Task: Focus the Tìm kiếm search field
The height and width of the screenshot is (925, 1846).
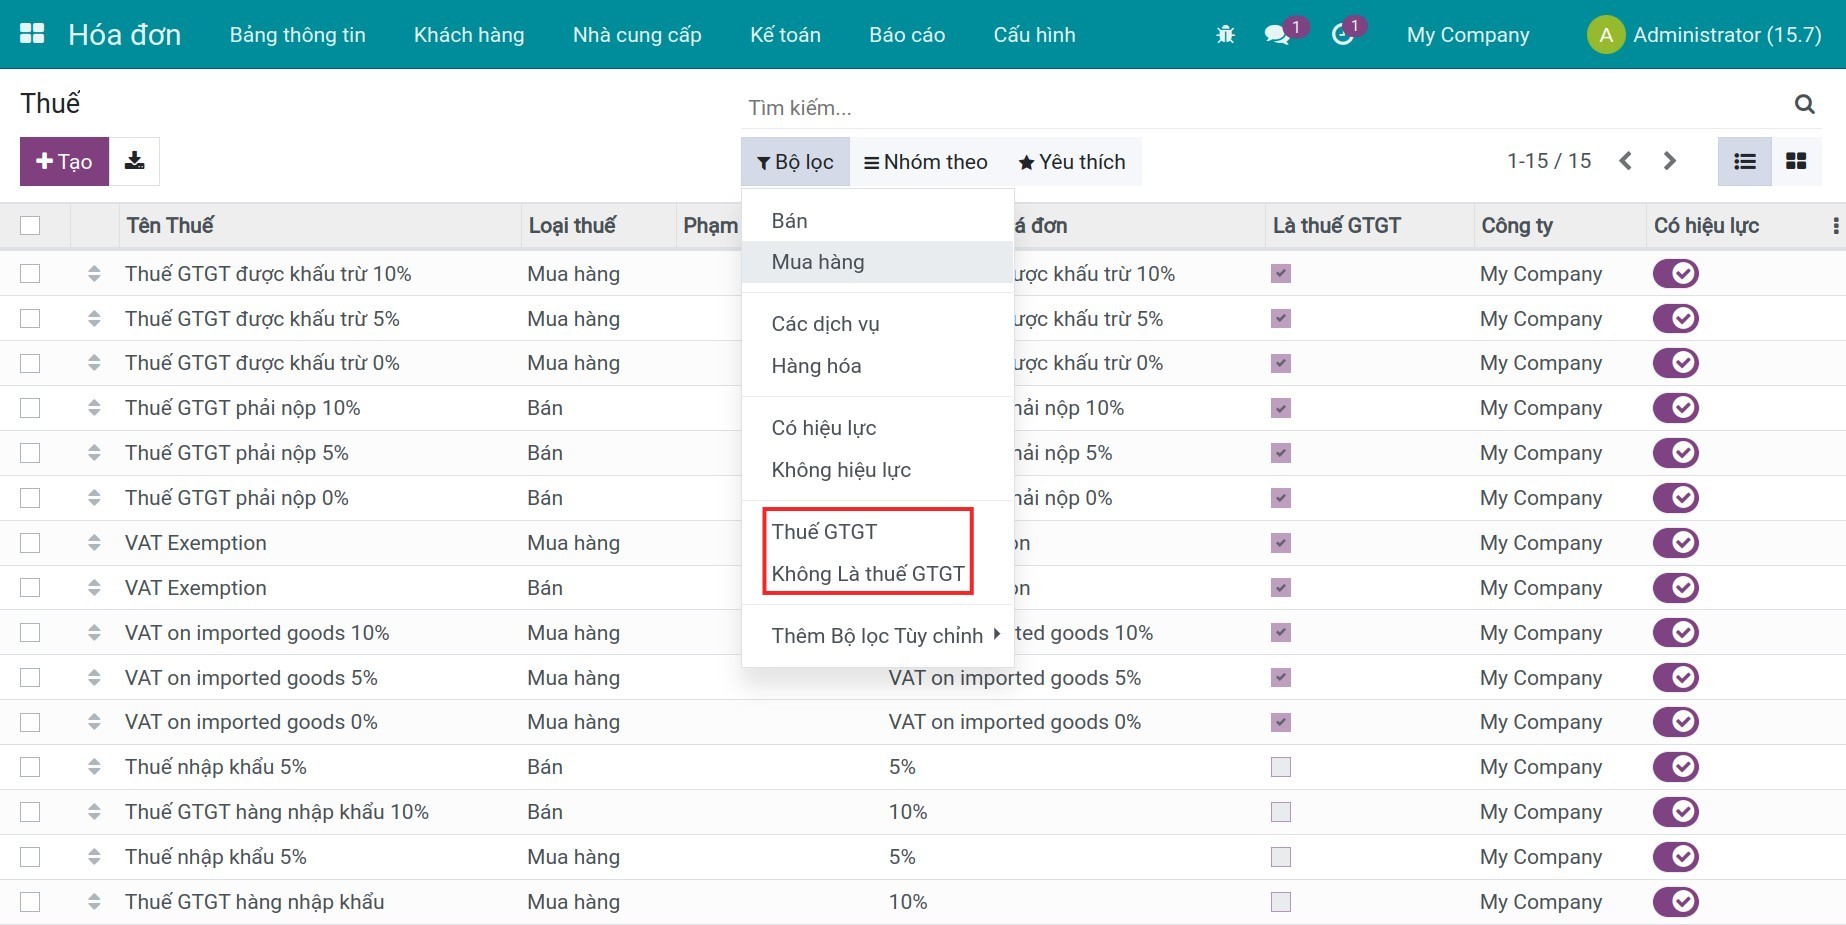Action: [1260, 107]
